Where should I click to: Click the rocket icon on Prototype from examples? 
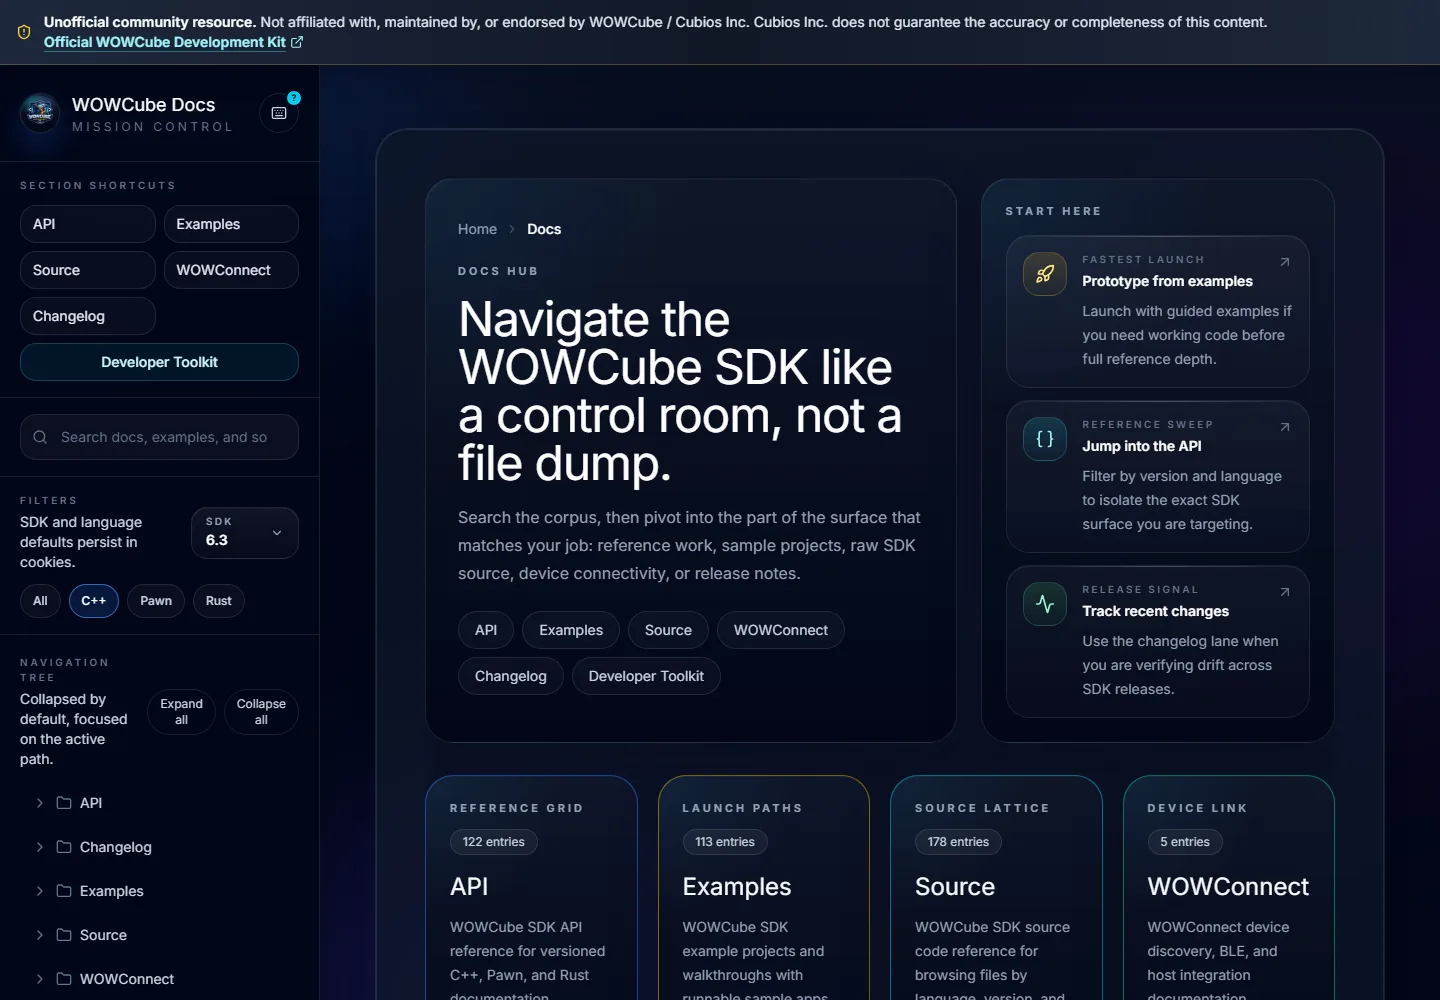(1045, 274)
